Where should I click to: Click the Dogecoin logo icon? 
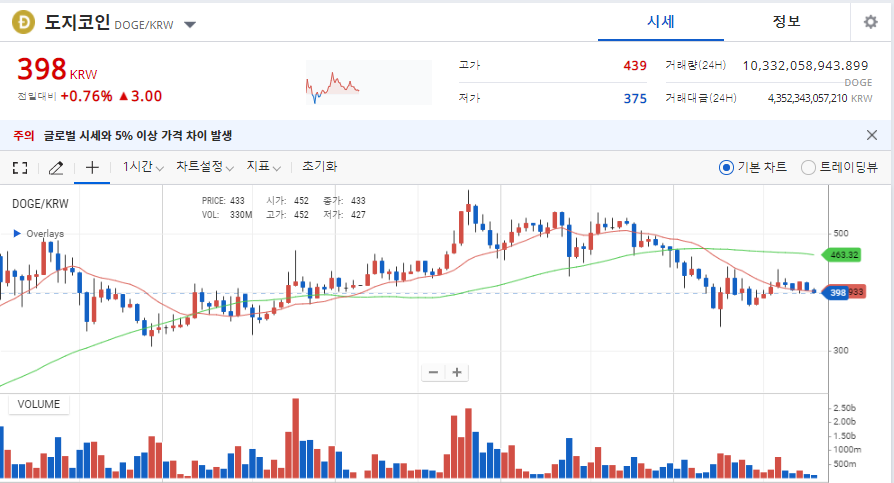23,22
